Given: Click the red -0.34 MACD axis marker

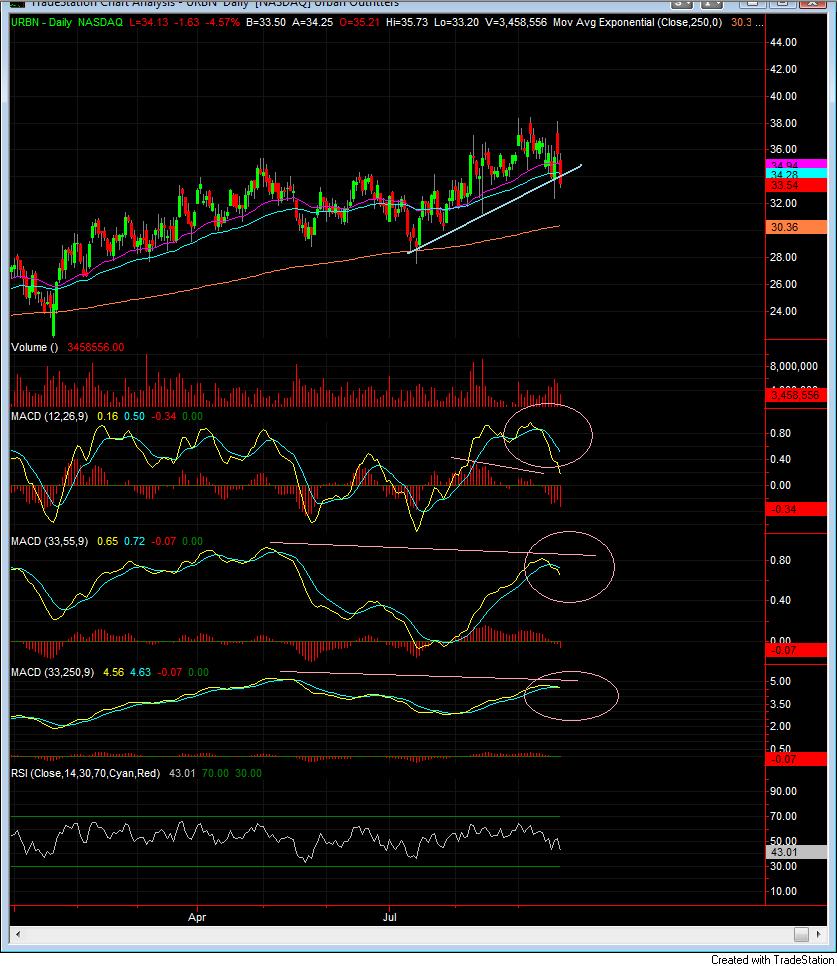Looking at the screenshot, I should [x=796, y=509].
